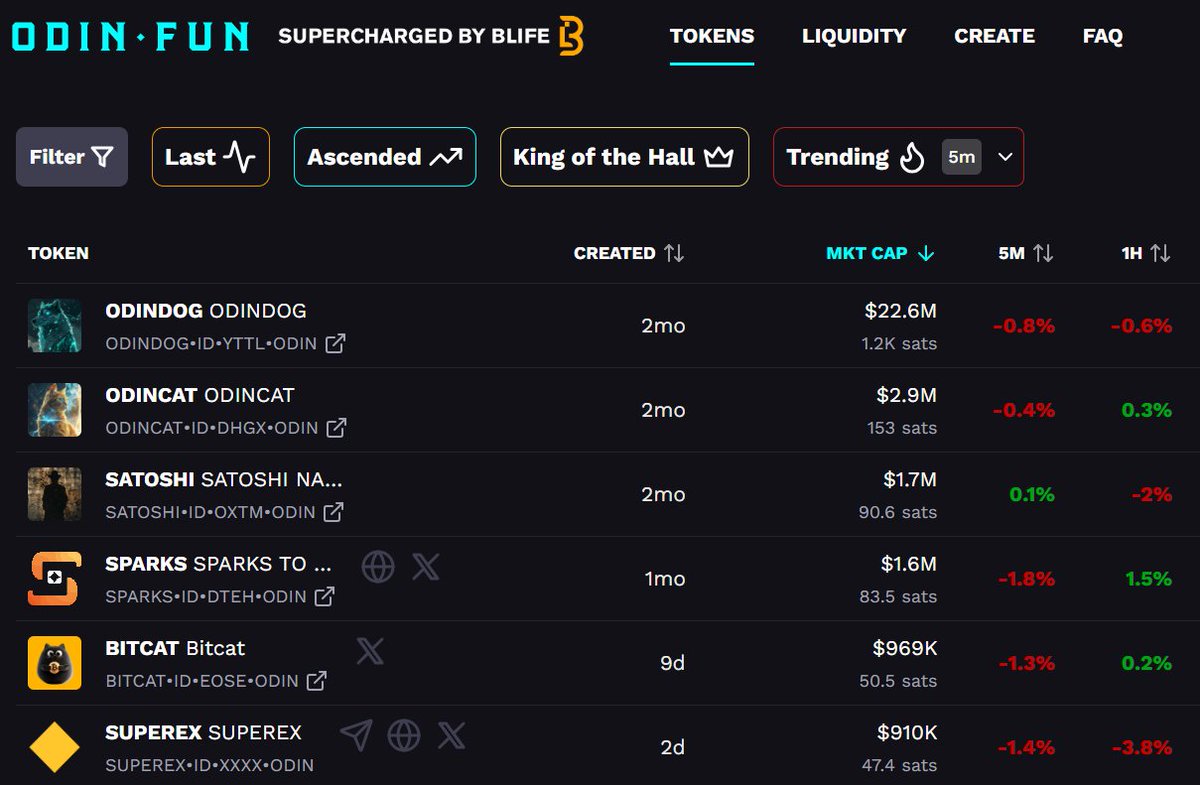Open the FAQ tab

pos(1103,36)
